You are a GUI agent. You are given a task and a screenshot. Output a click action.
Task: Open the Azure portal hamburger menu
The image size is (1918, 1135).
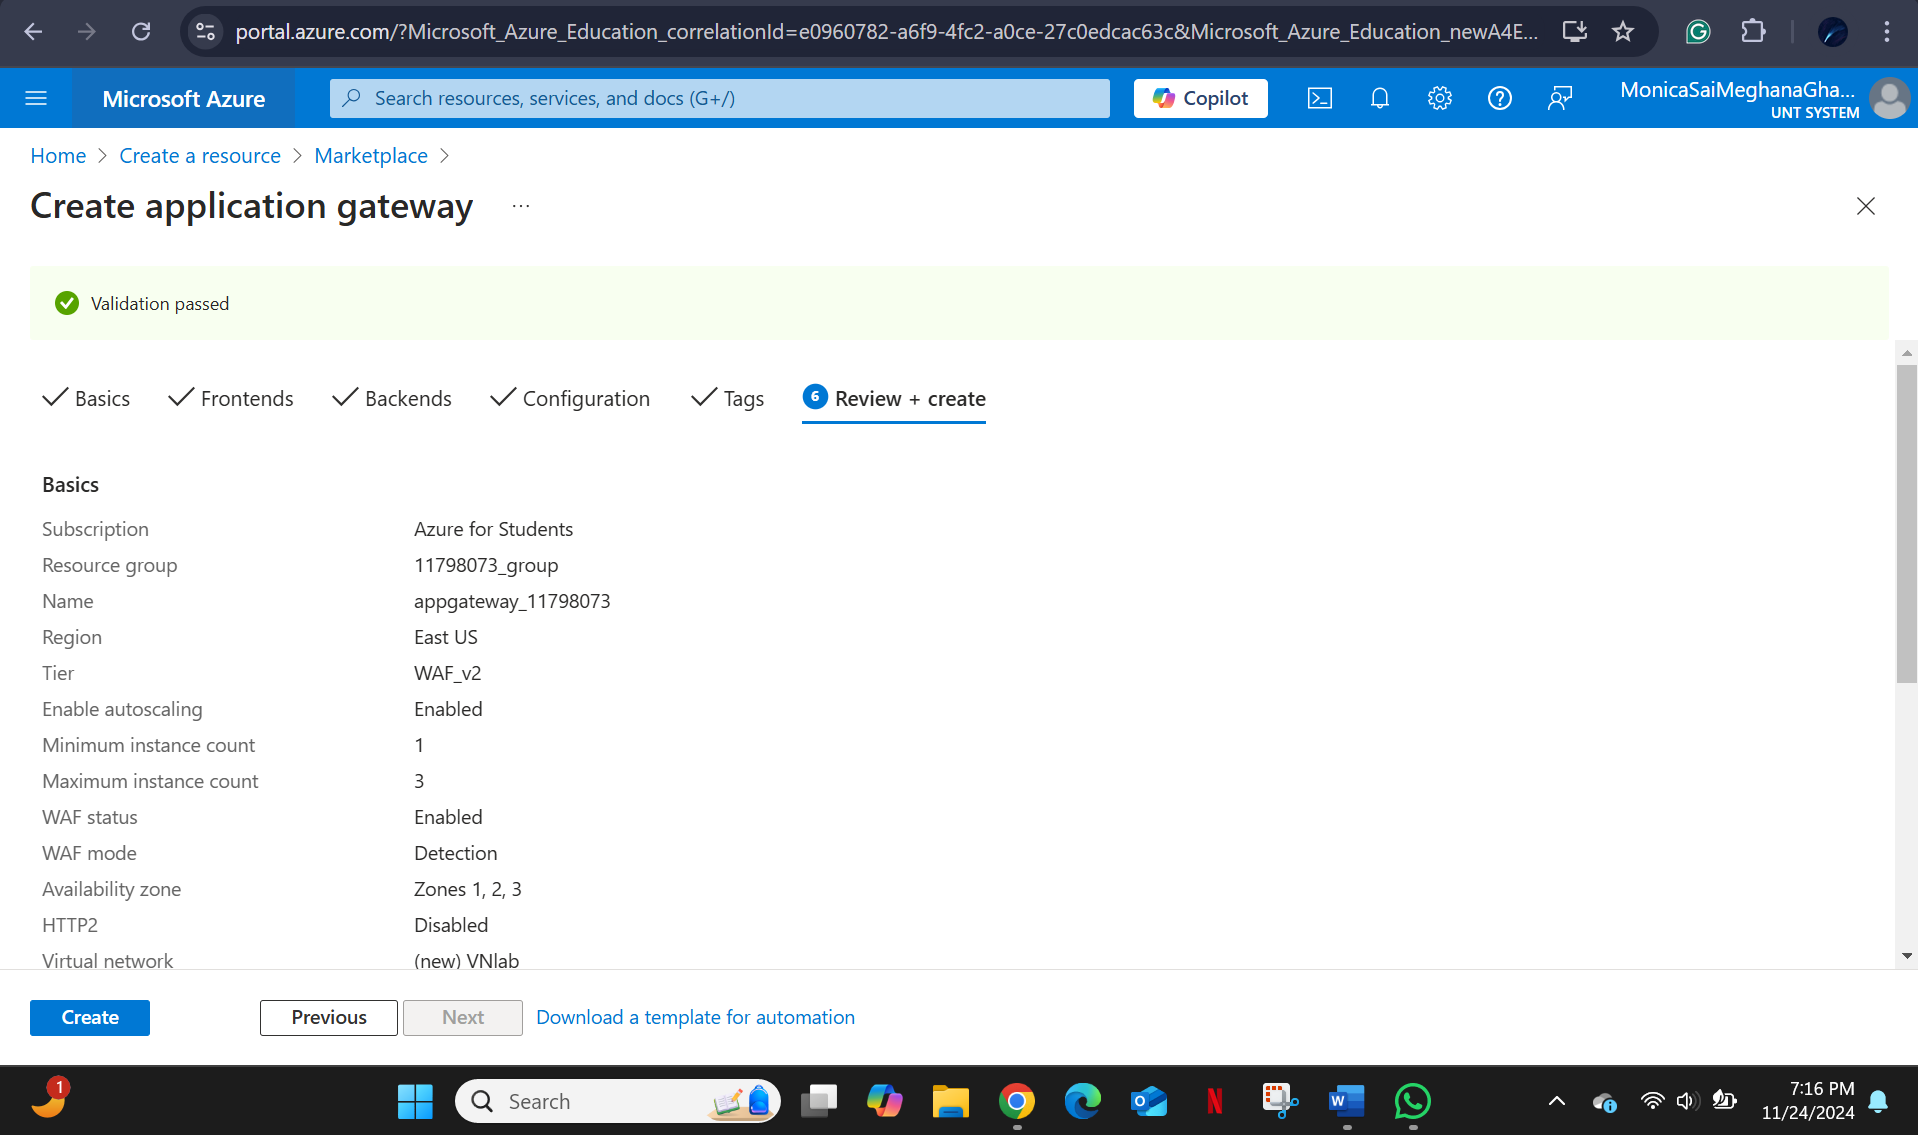coord(36,98)
